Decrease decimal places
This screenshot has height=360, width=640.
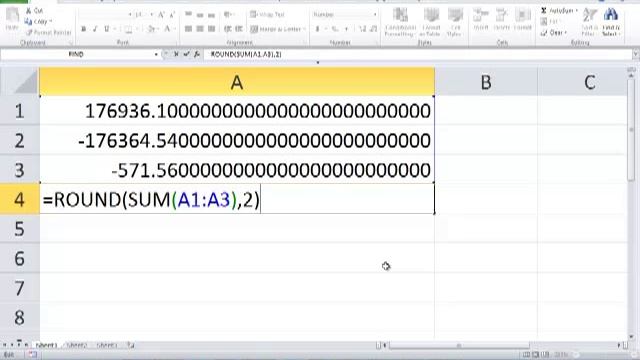(373, 29)
